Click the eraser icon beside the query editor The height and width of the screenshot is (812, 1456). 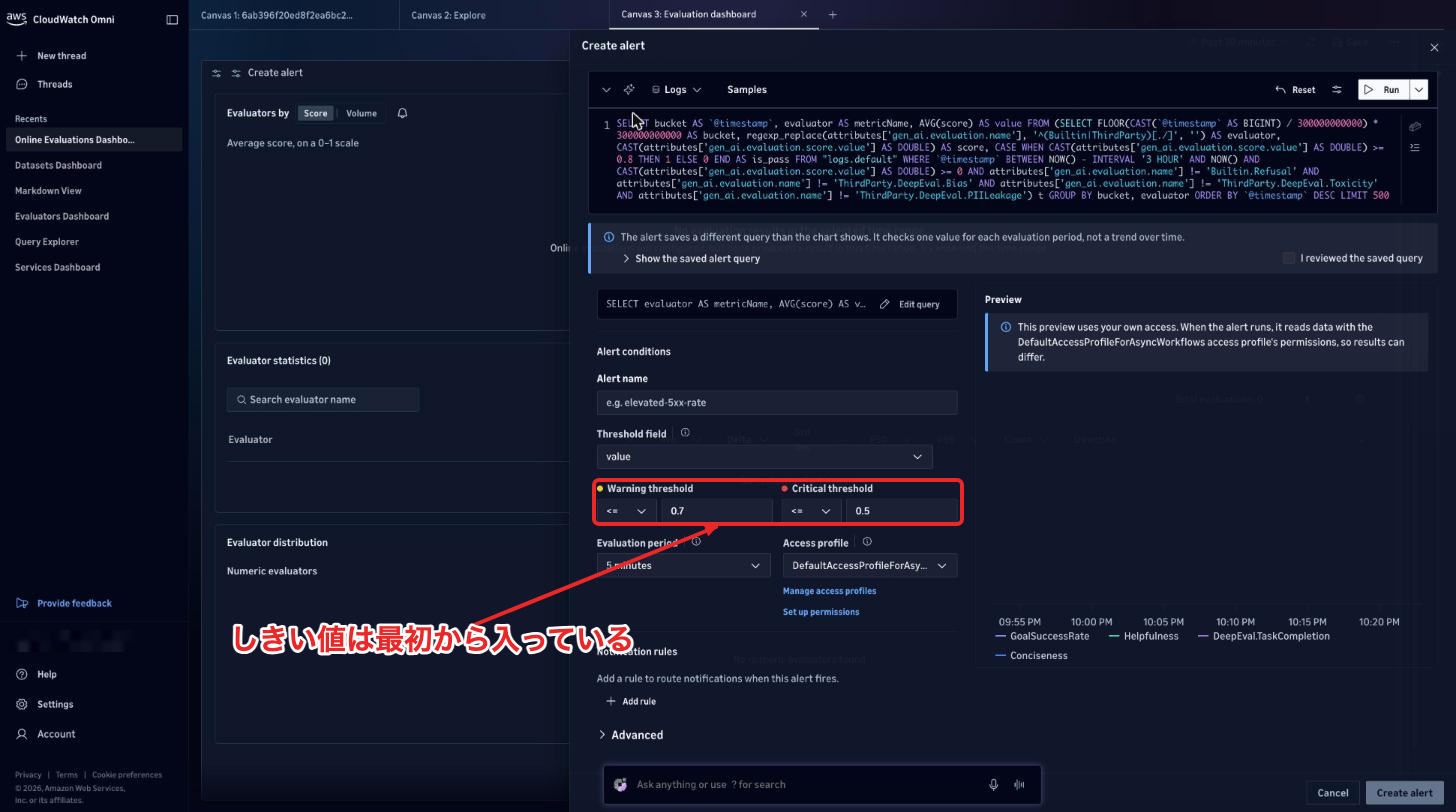pyautogui.click(x=1414, y=127)
